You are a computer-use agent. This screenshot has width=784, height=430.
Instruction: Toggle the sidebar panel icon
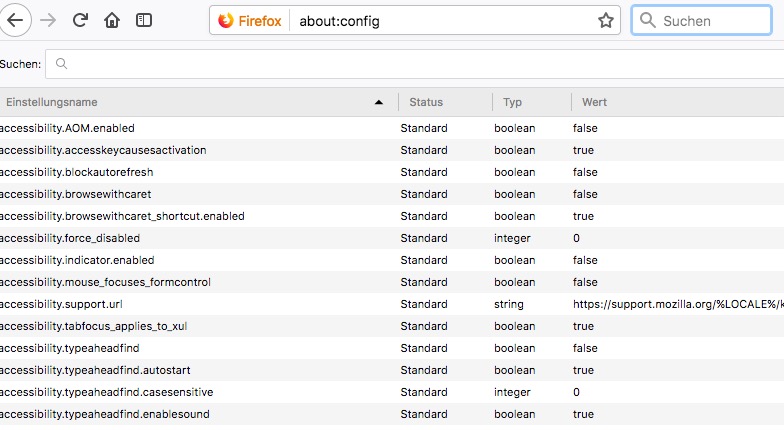pyautogui.click(x=145, y=20)
